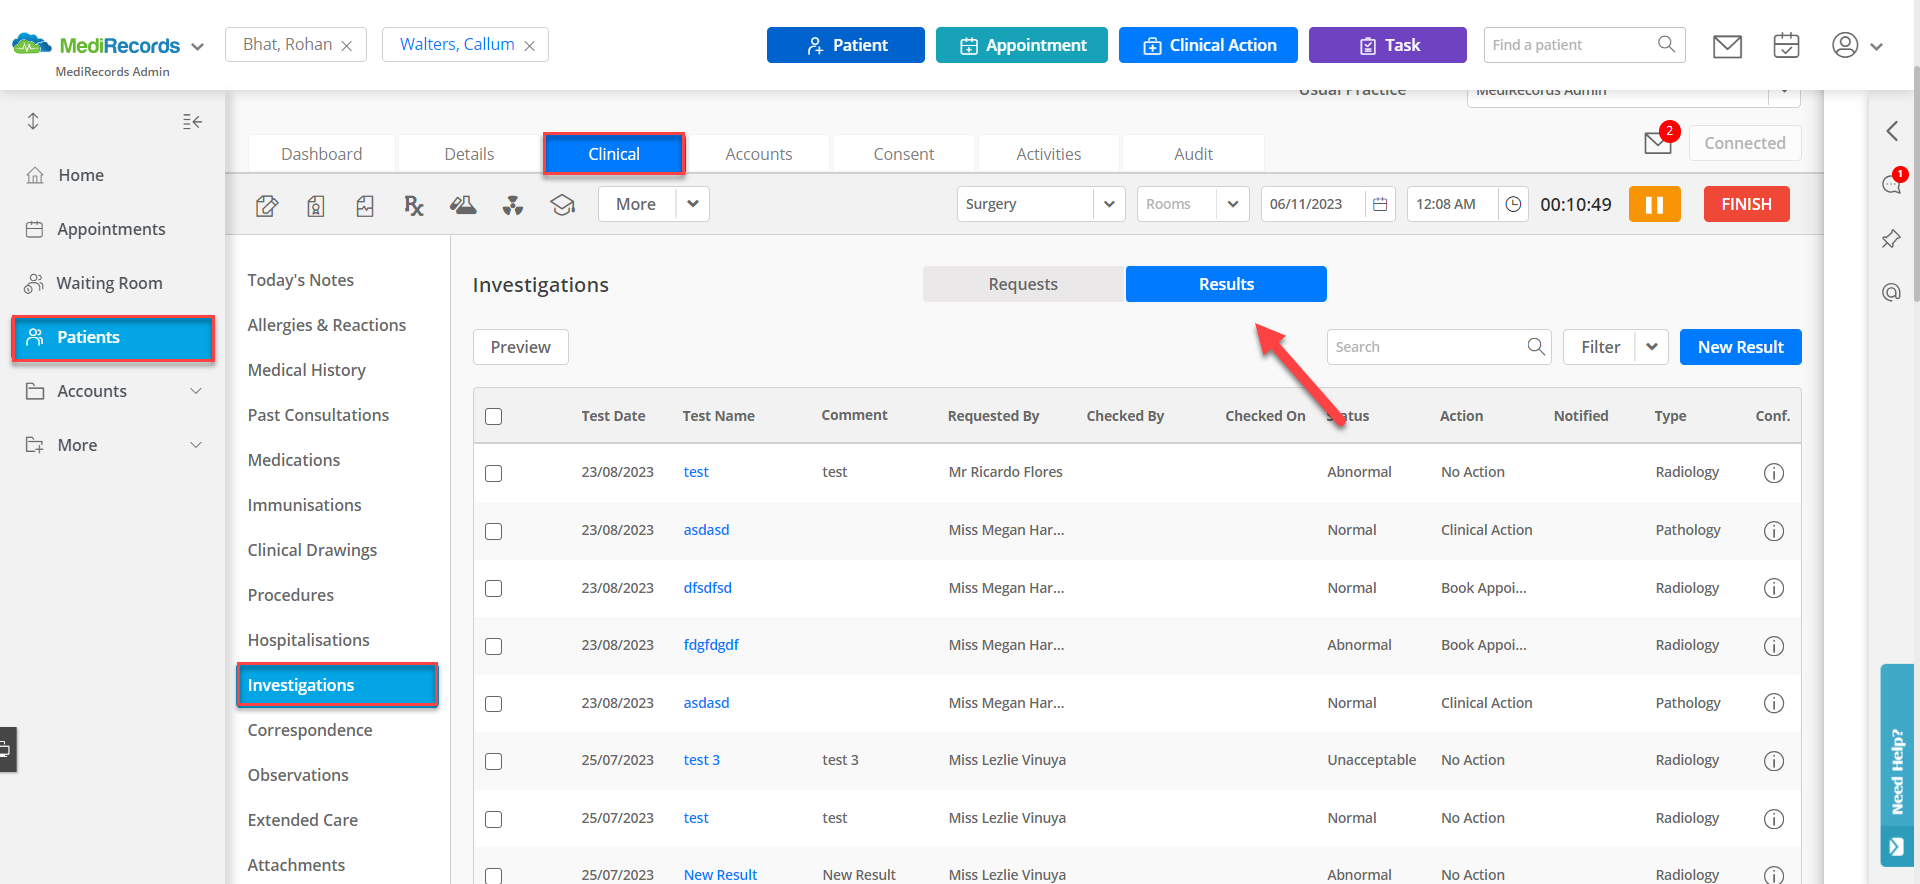This screenshot has height=884, width=1920.
Task: Open info icon for first test row
Action: coord(1774,473)
